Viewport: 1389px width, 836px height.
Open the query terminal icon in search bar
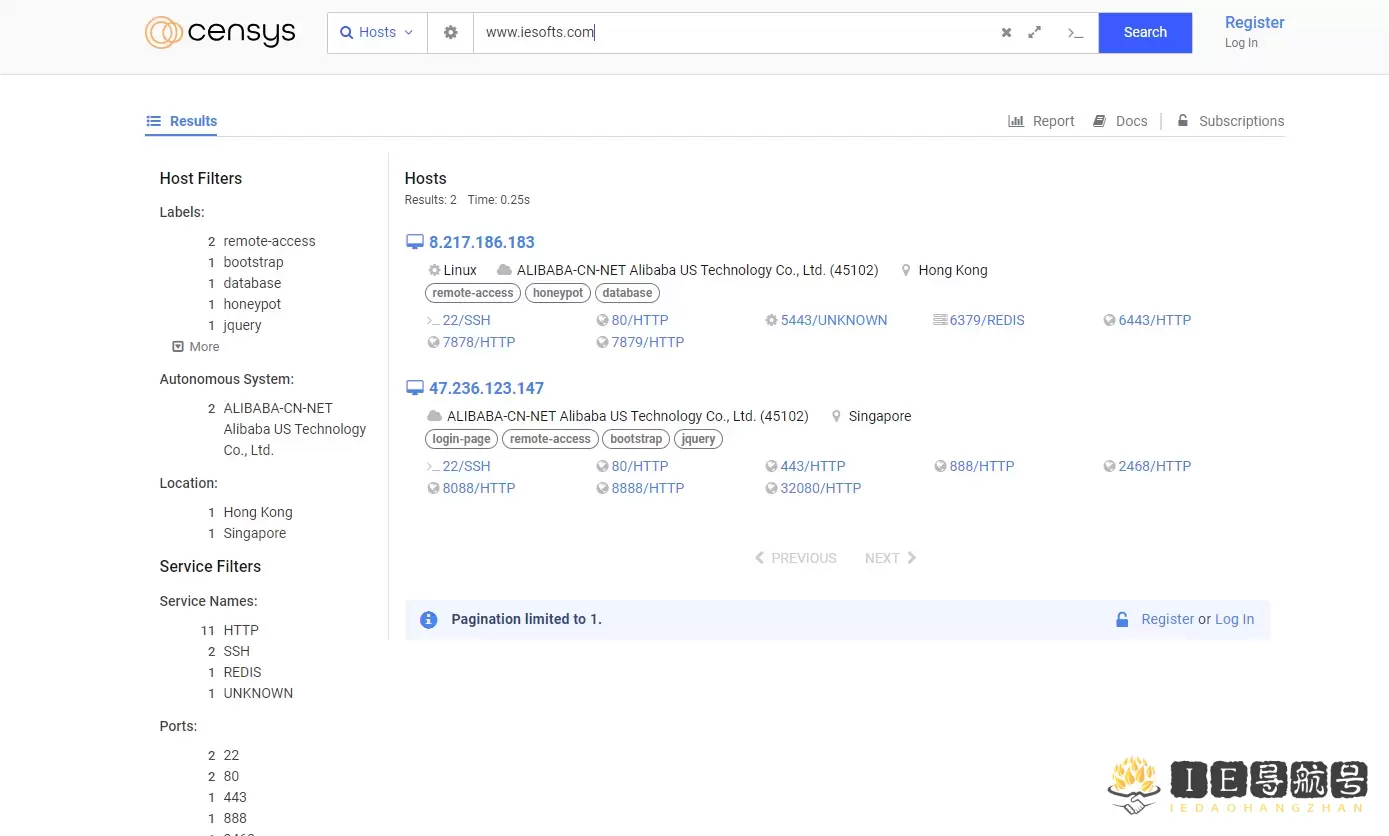point(1075,33)
